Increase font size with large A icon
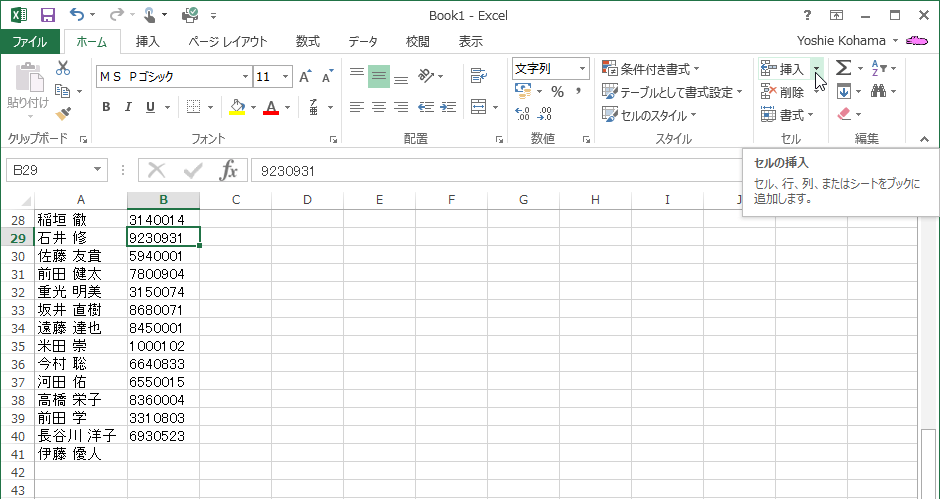This screenshot has height=499, width=940. [x=305, y=77]
